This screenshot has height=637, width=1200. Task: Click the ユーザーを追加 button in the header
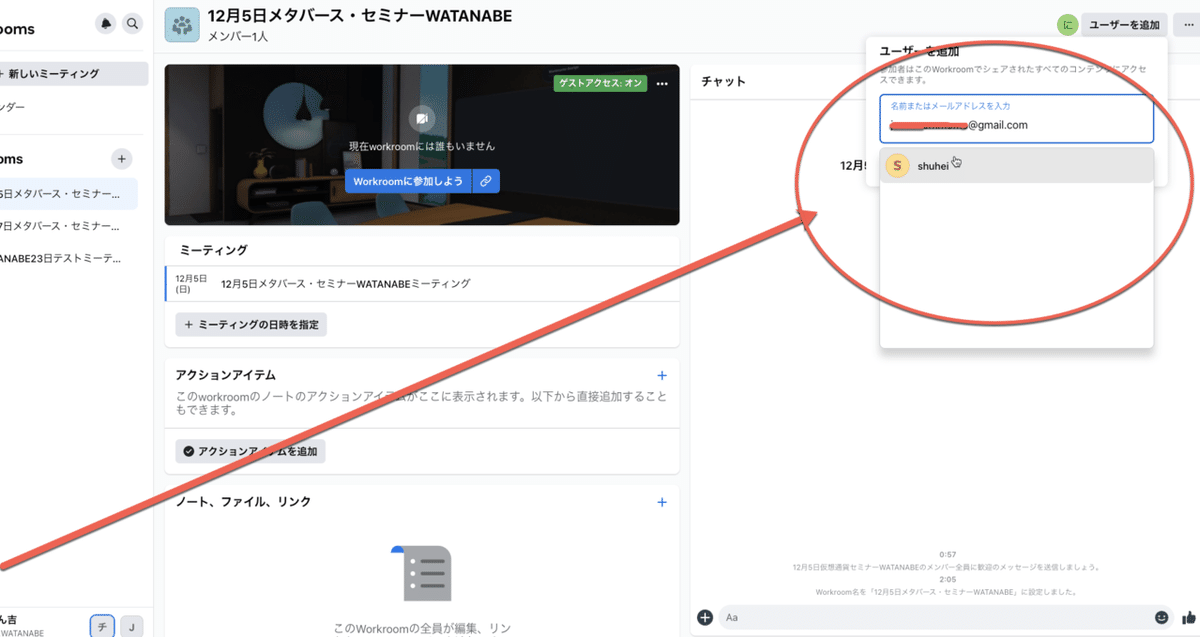1125,25
